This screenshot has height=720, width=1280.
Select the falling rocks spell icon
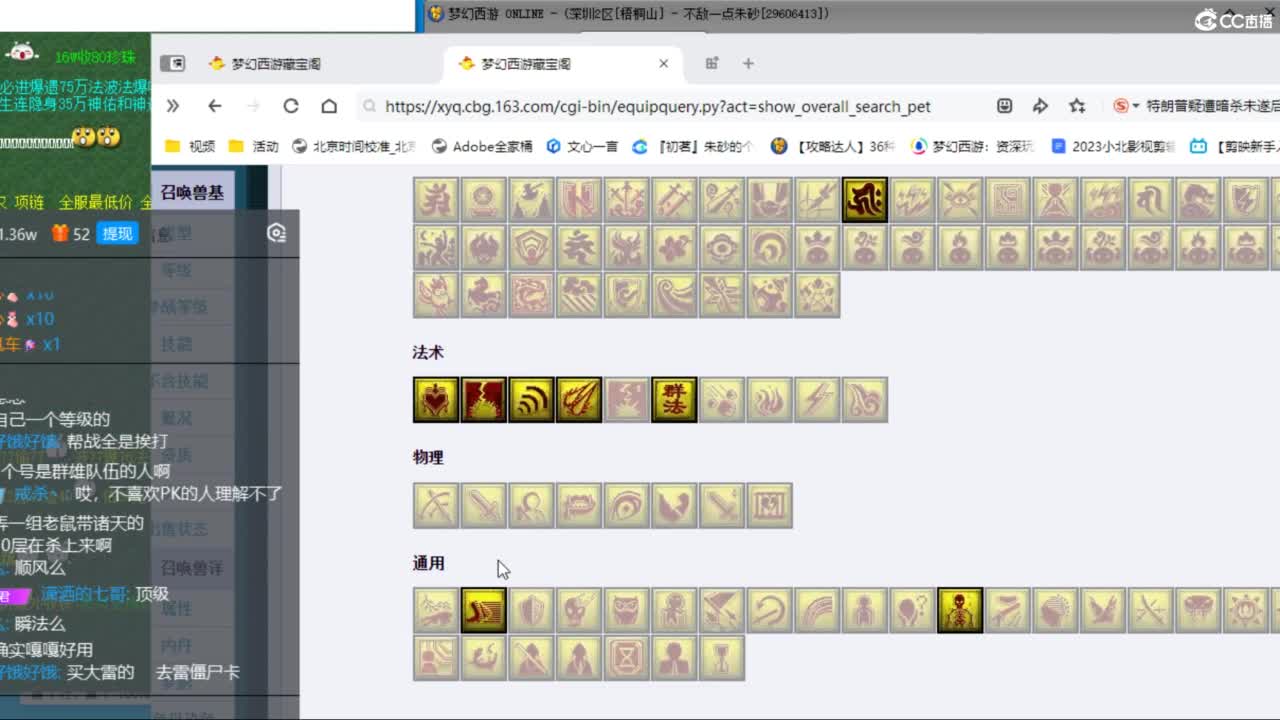[722, 399]
